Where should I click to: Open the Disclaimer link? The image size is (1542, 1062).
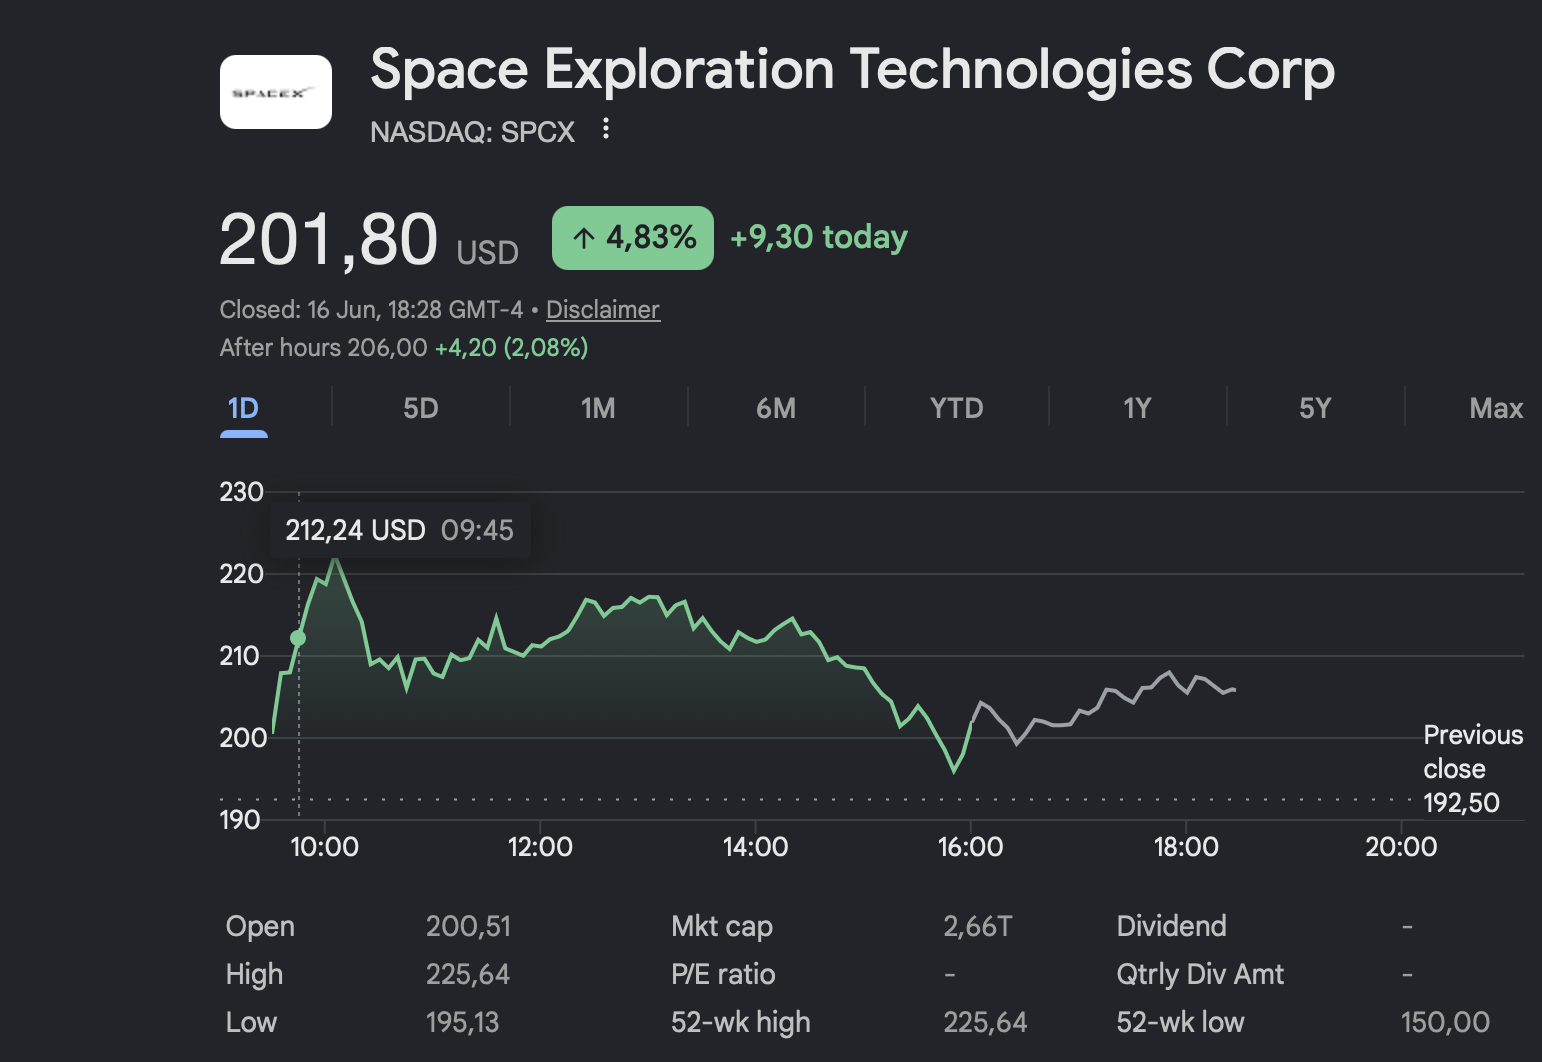[603, 310]
